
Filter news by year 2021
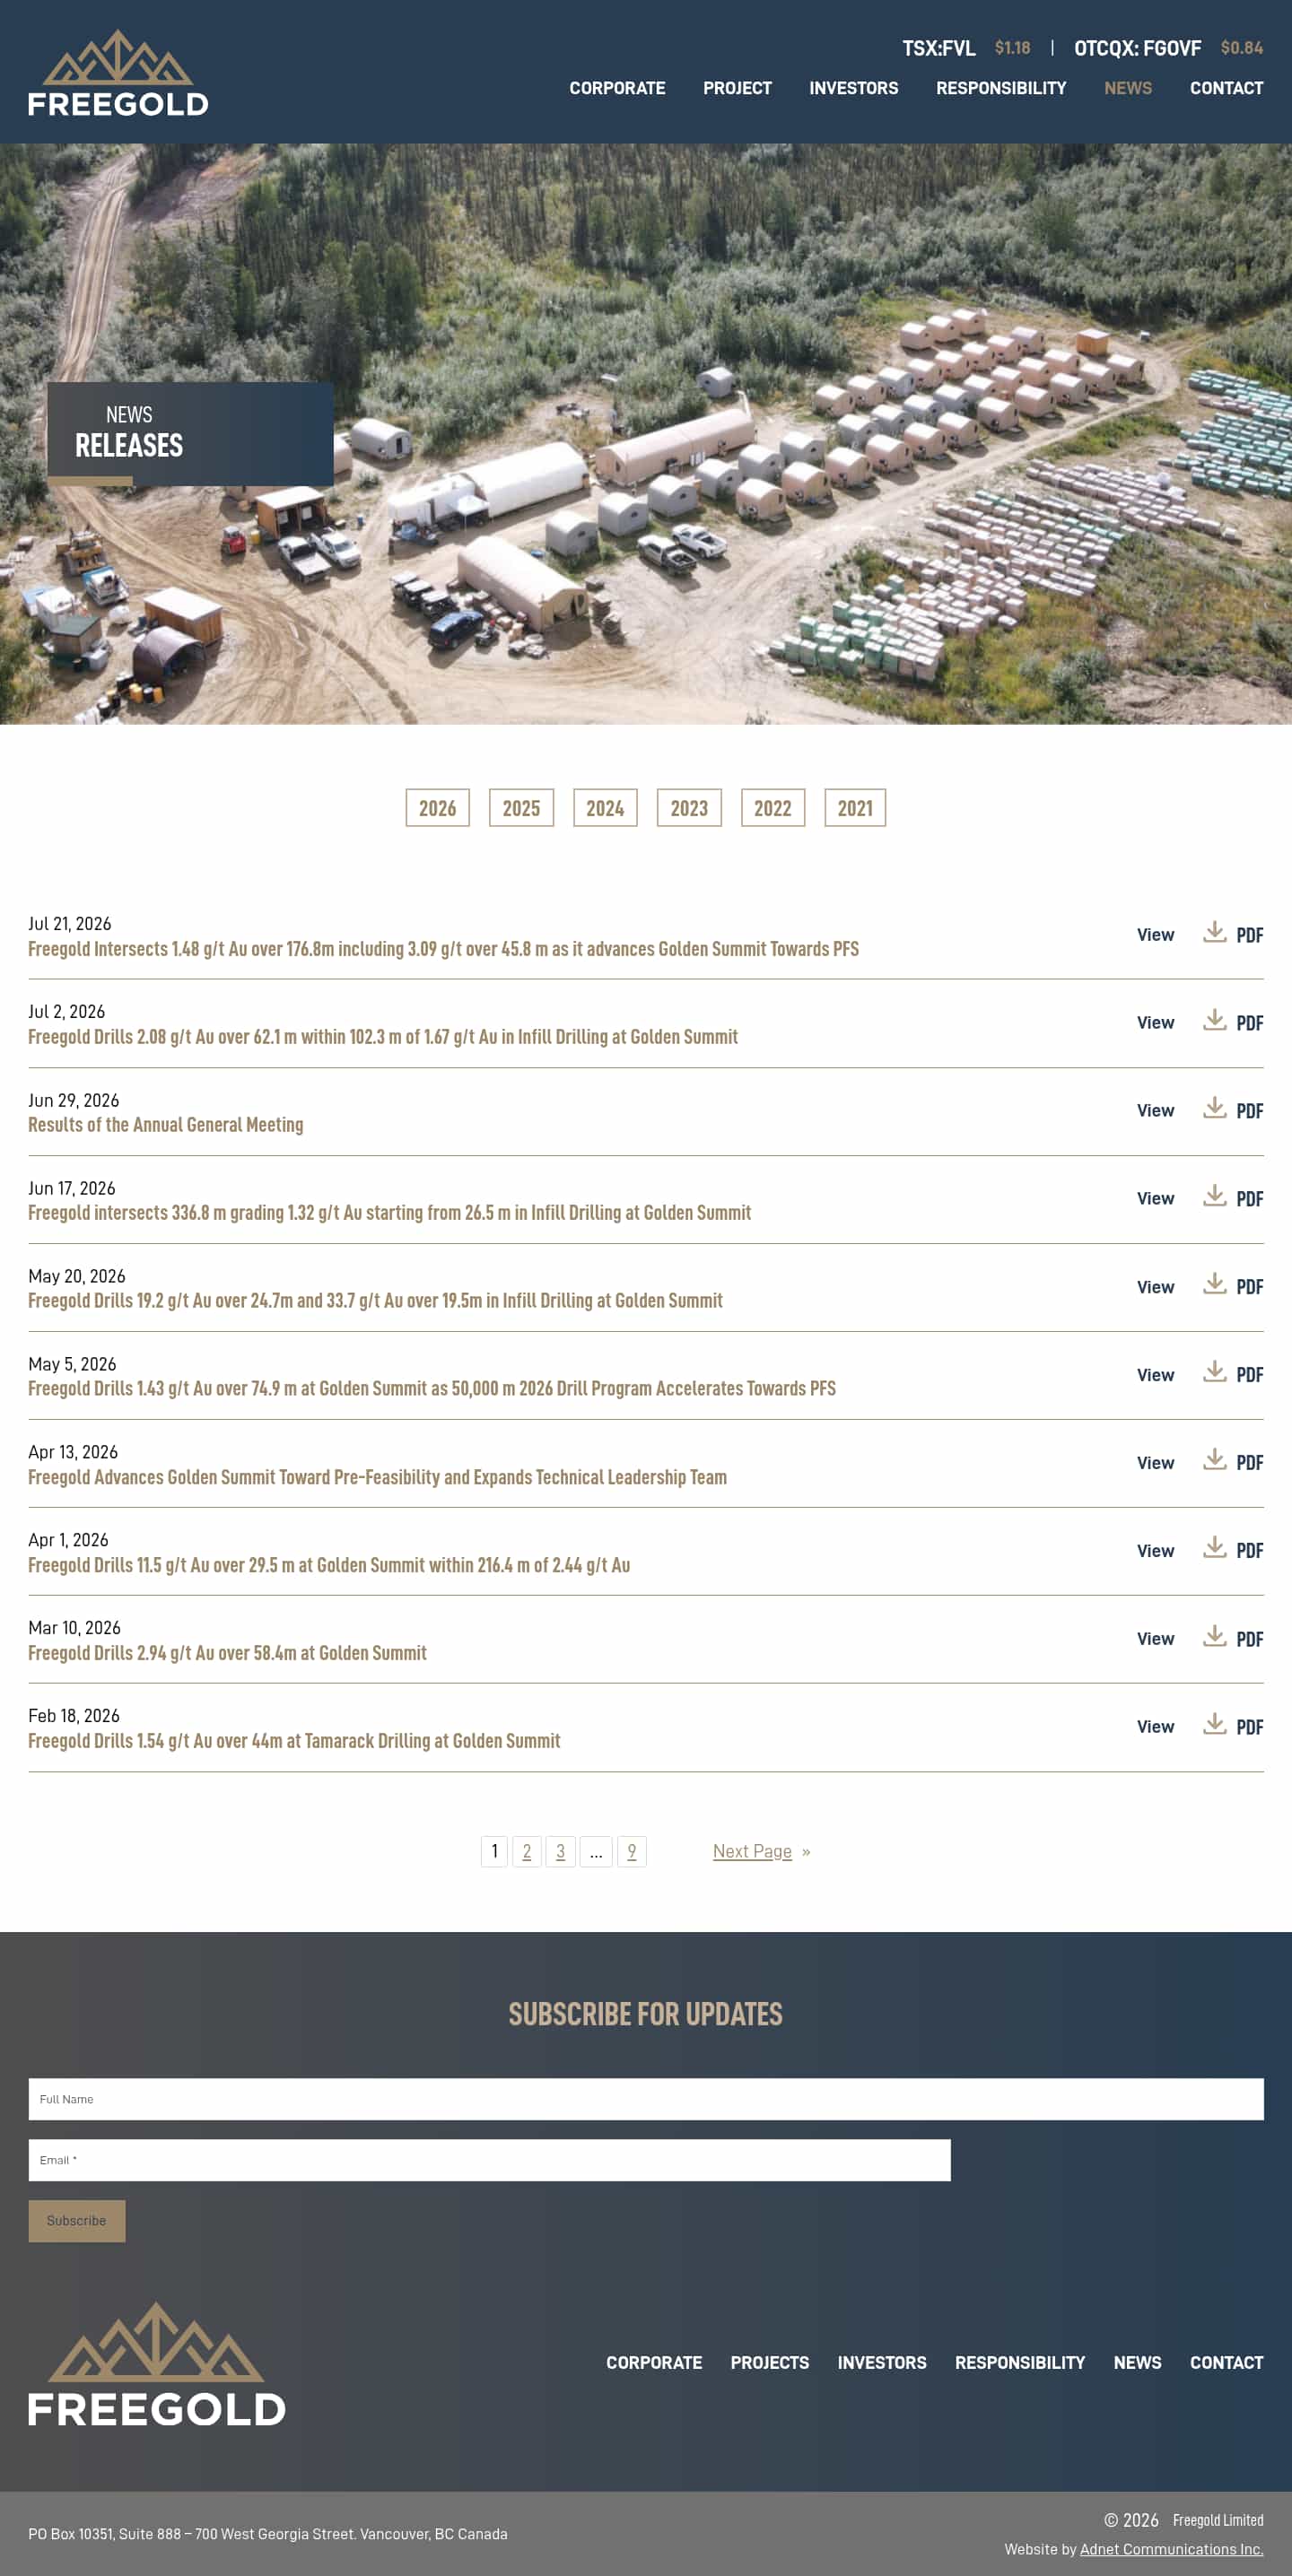(855, 808)
